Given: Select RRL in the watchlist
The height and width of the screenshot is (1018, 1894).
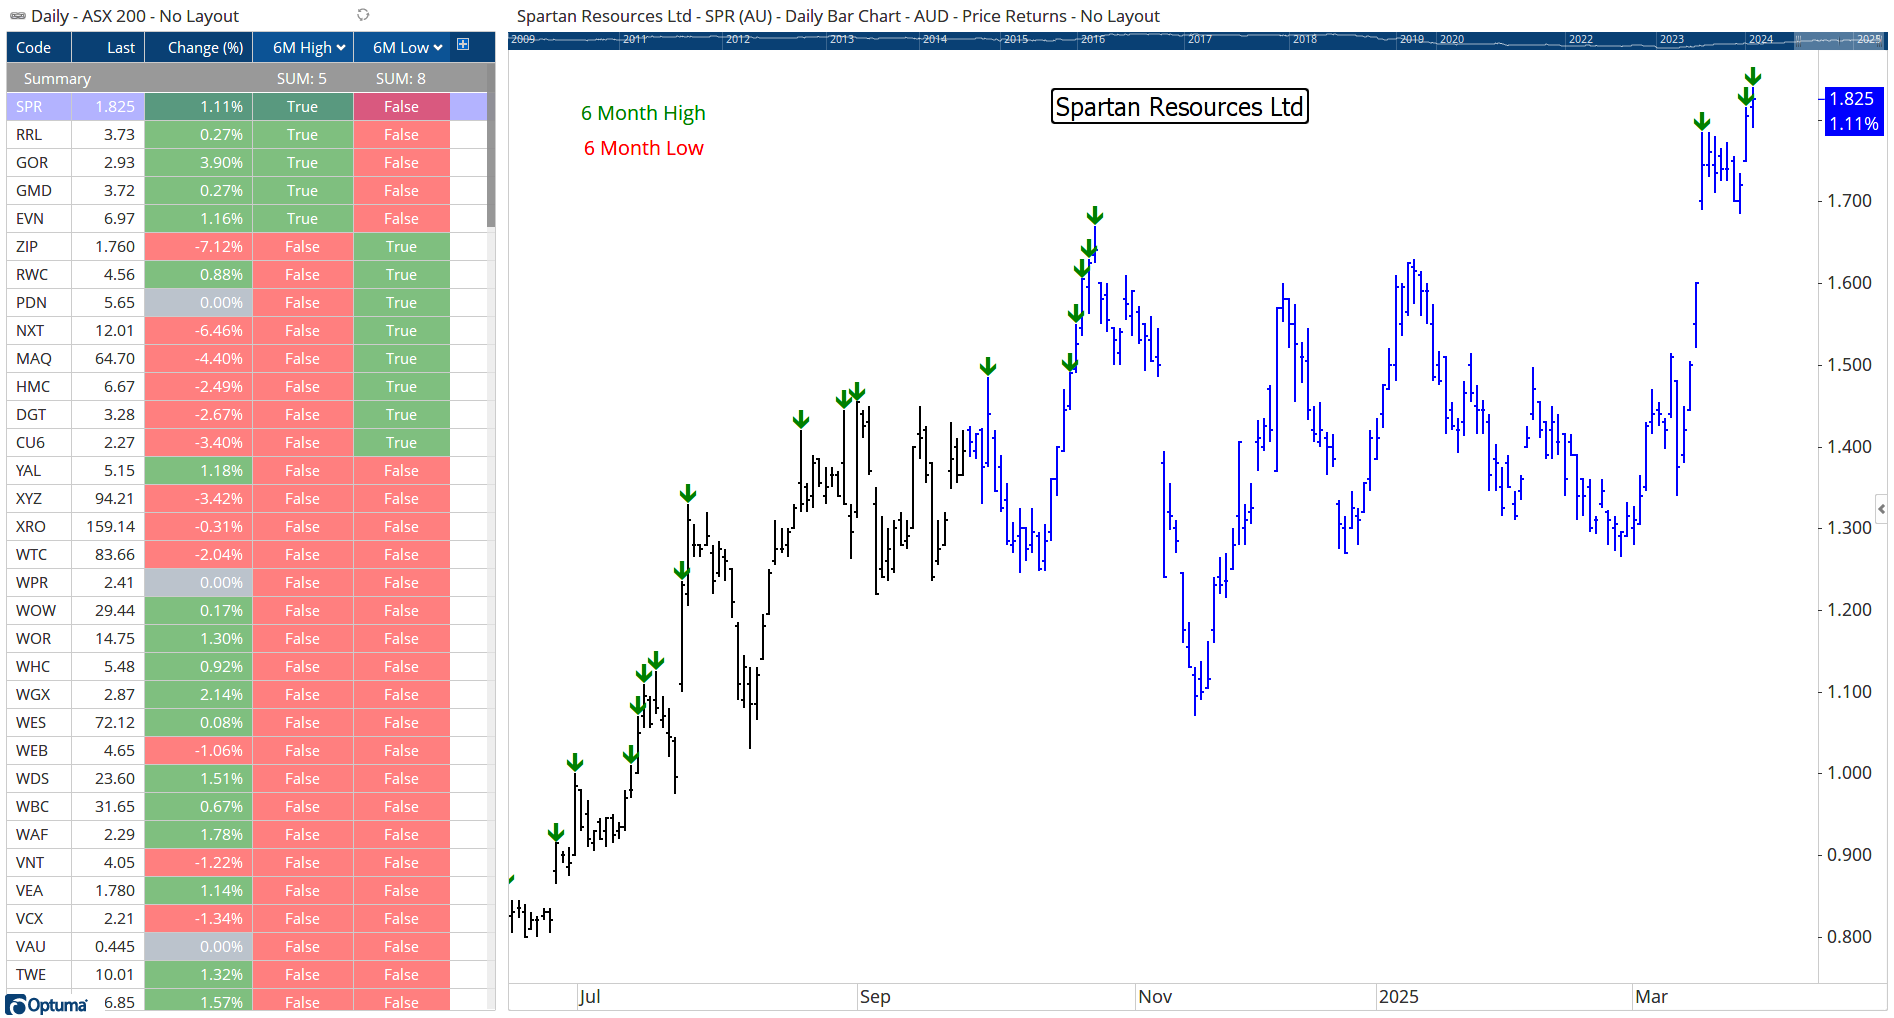Looking at the screenshot, I should [x=39, y=135].
